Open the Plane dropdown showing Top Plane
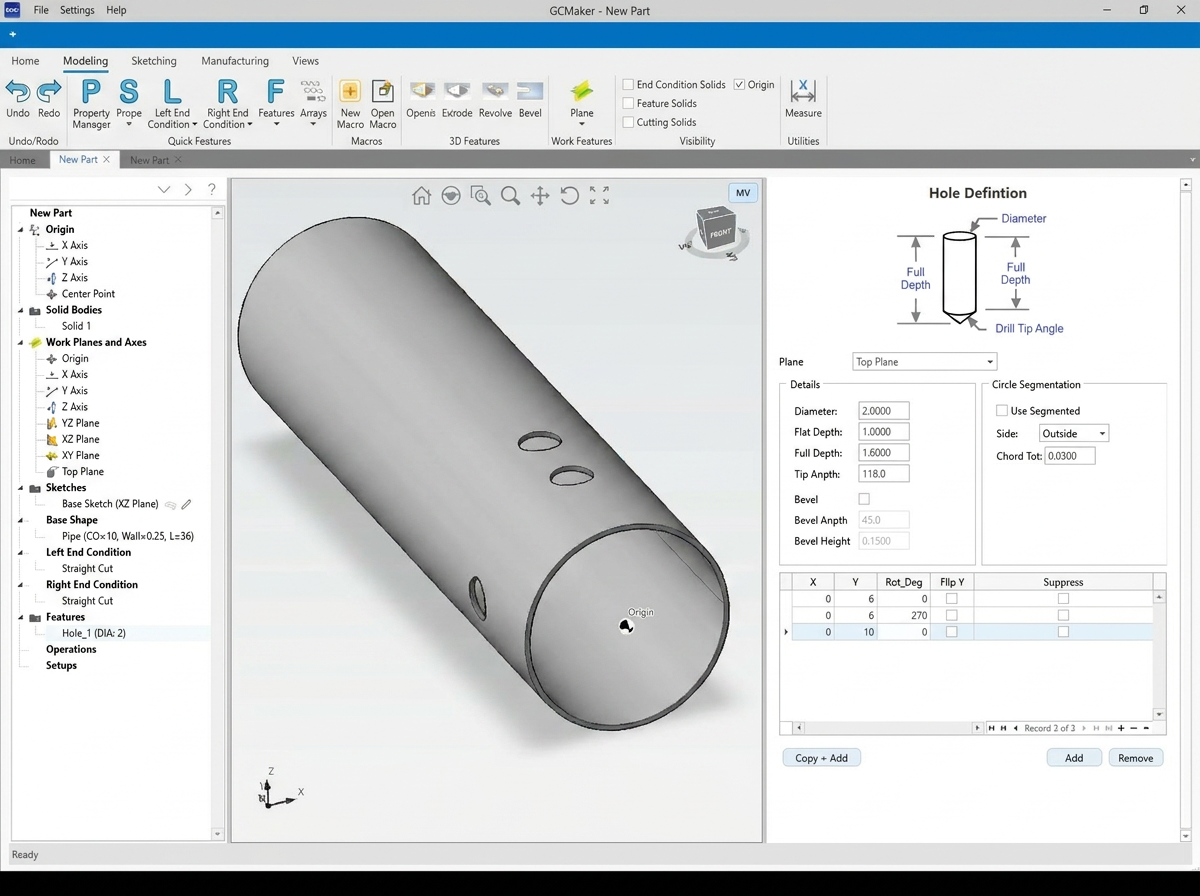This screenshot has width=1200, height=896. pos(924,362)
